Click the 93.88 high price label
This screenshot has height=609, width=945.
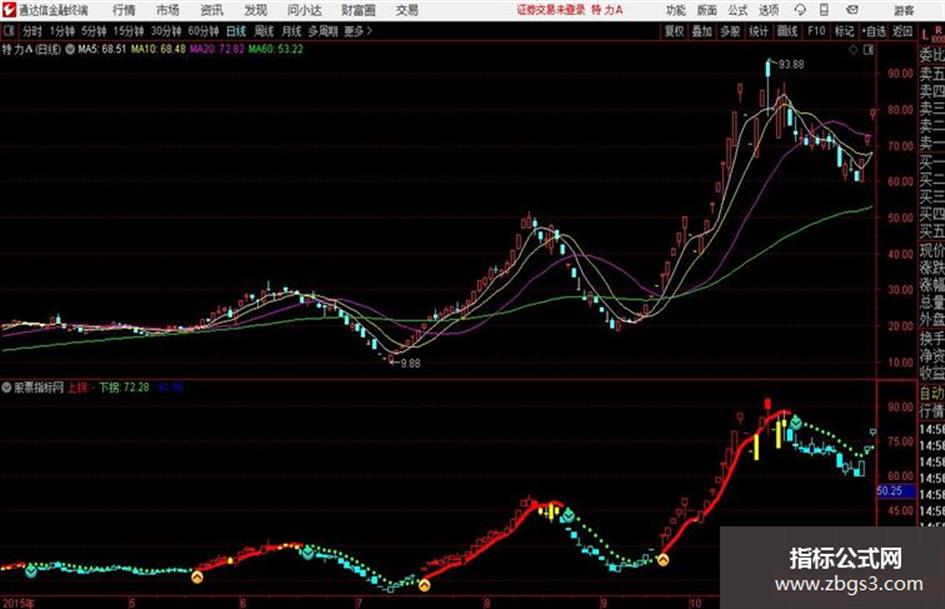point(791,64)
